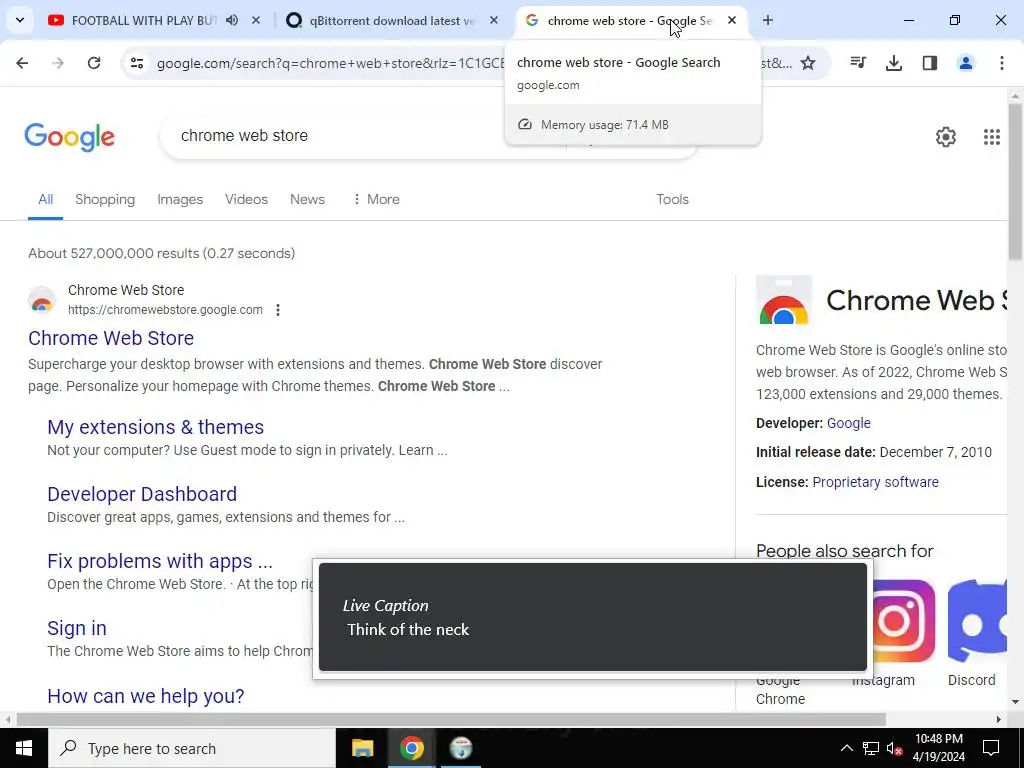Close the FOOTBALL WITH PLAY BUTTON tab
Viewport: 1024px width, 768px height.
[x=256, y=20]
